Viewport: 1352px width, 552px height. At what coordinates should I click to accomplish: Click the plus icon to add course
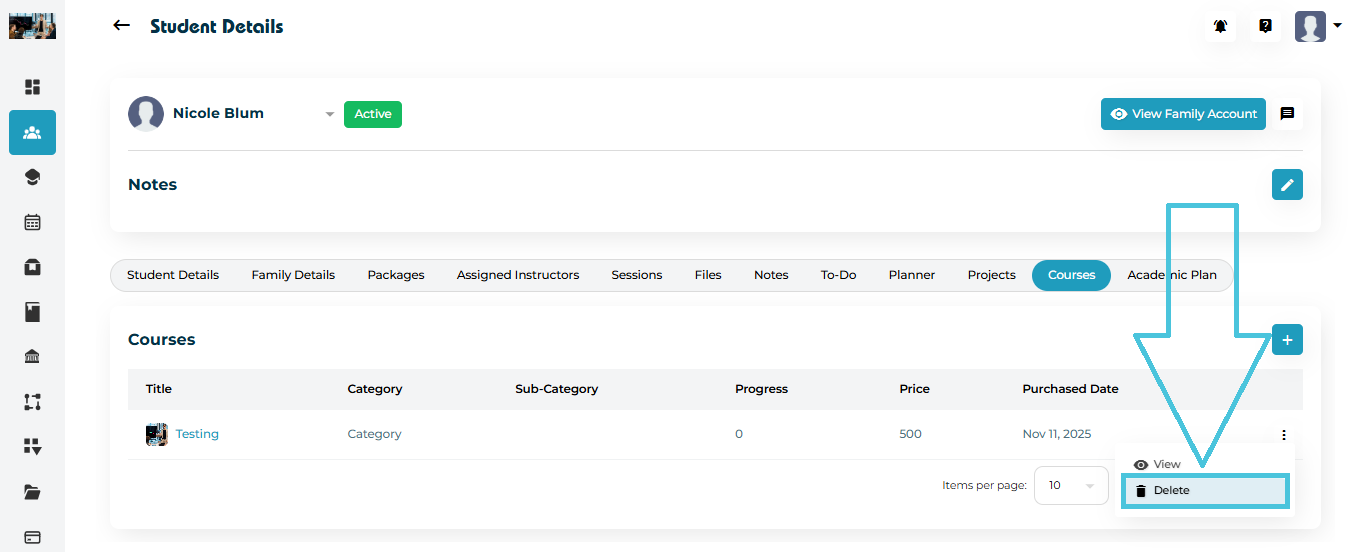click(1287, 340)
